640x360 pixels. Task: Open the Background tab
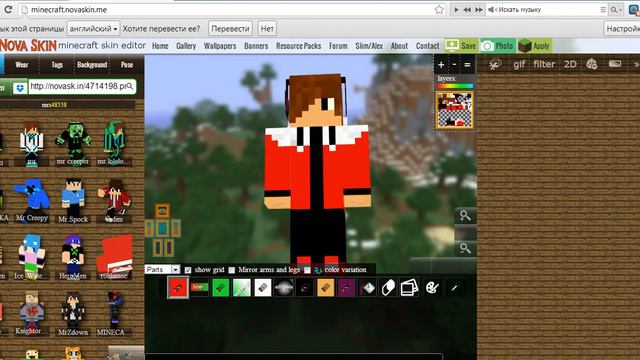[x=92, y=64]
